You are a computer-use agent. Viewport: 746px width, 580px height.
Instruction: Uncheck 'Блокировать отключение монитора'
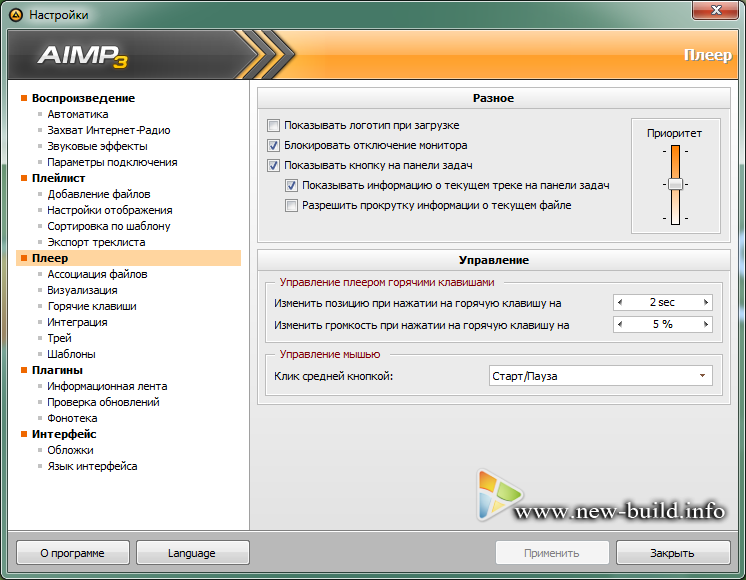coord(274,146)
